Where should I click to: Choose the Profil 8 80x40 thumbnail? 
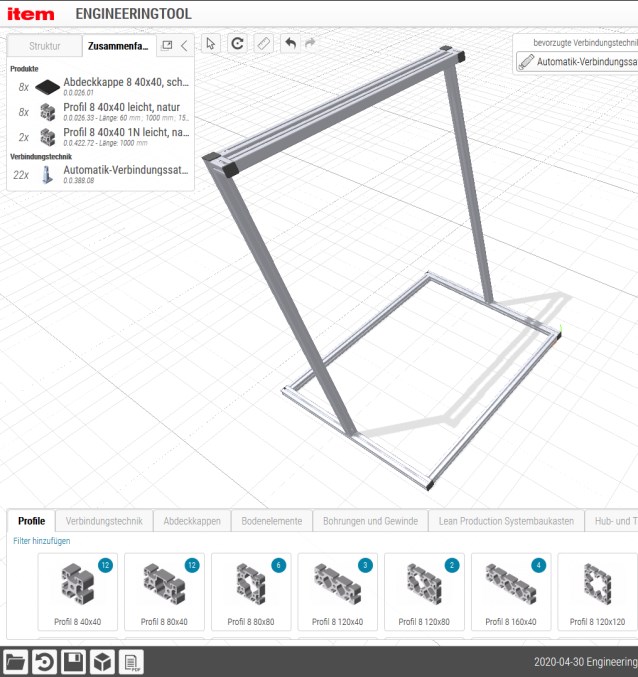pos(164,592)
